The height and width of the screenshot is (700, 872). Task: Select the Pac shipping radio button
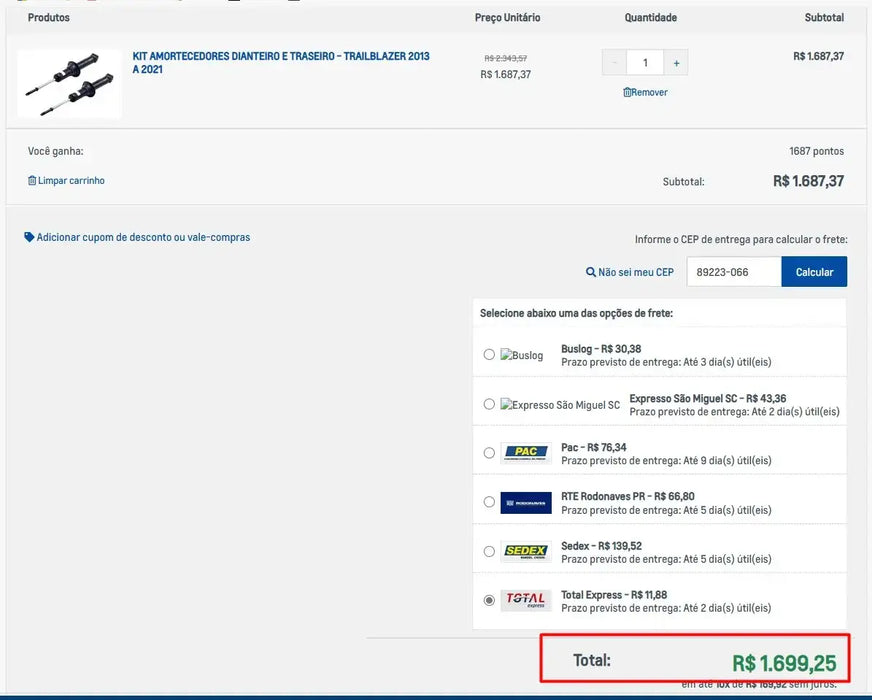(x=489, y=453)
